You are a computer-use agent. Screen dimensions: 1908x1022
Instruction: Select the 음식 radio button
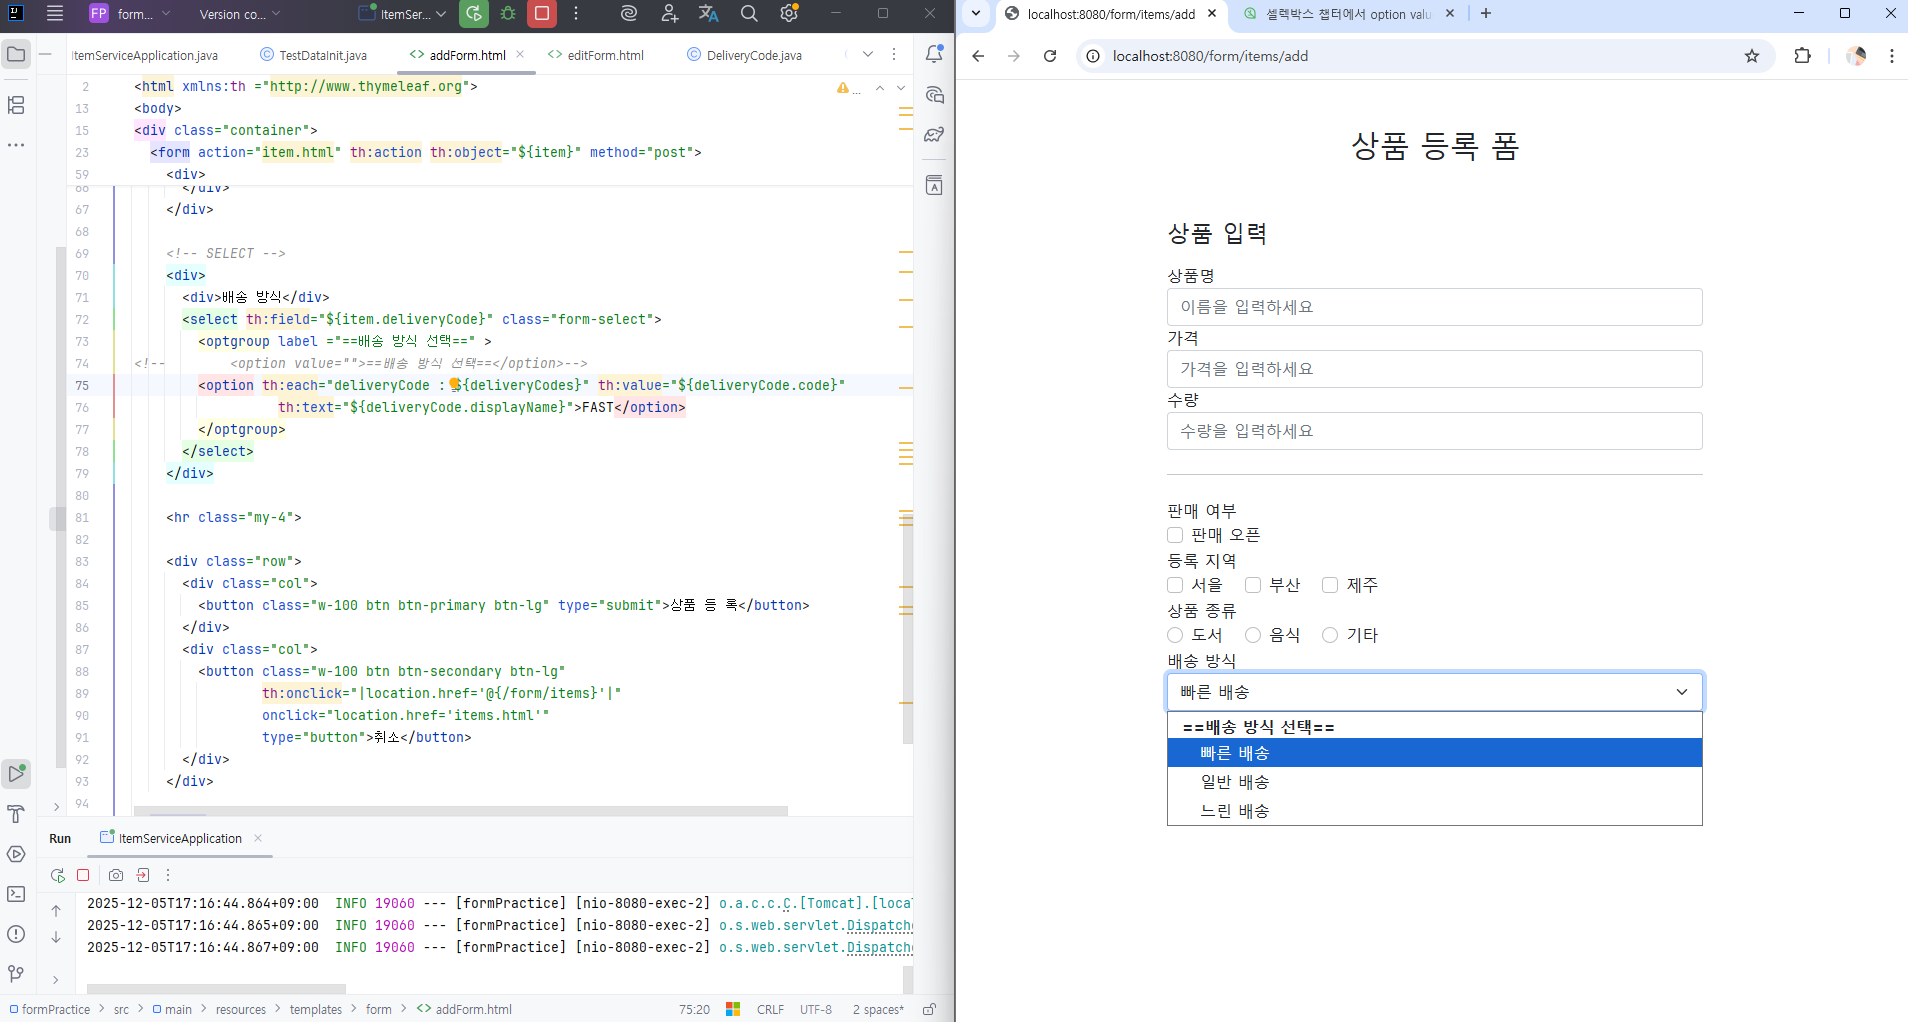(1253, 635)
